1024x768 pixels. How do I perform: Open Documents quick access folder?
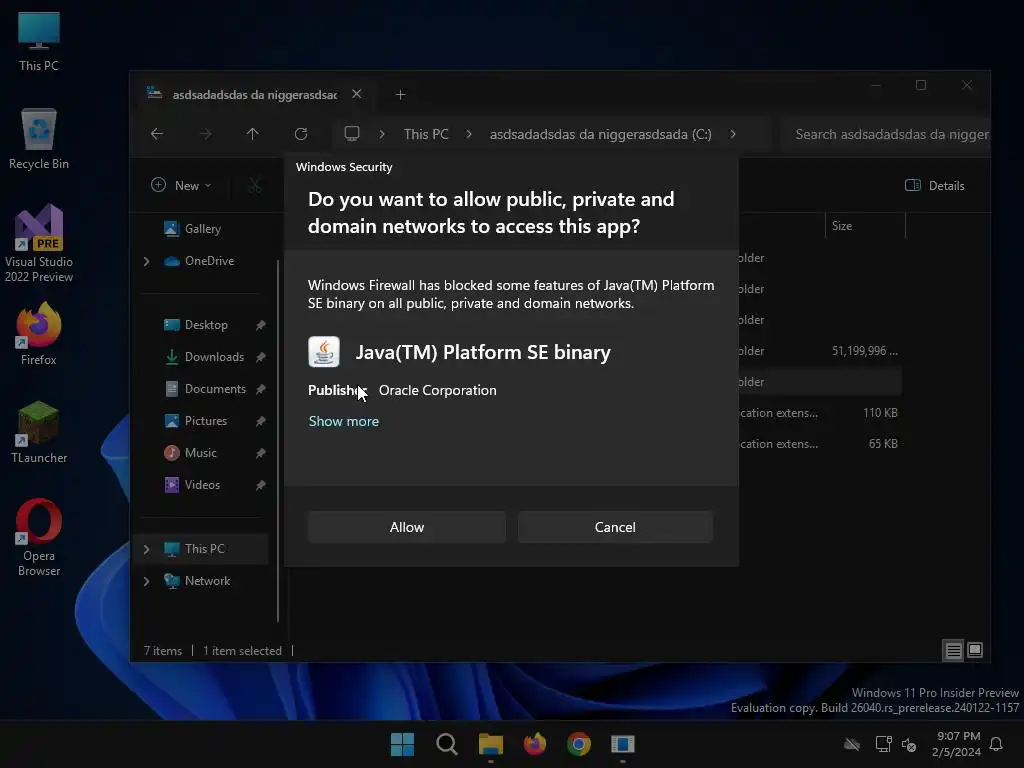[216, 389]
